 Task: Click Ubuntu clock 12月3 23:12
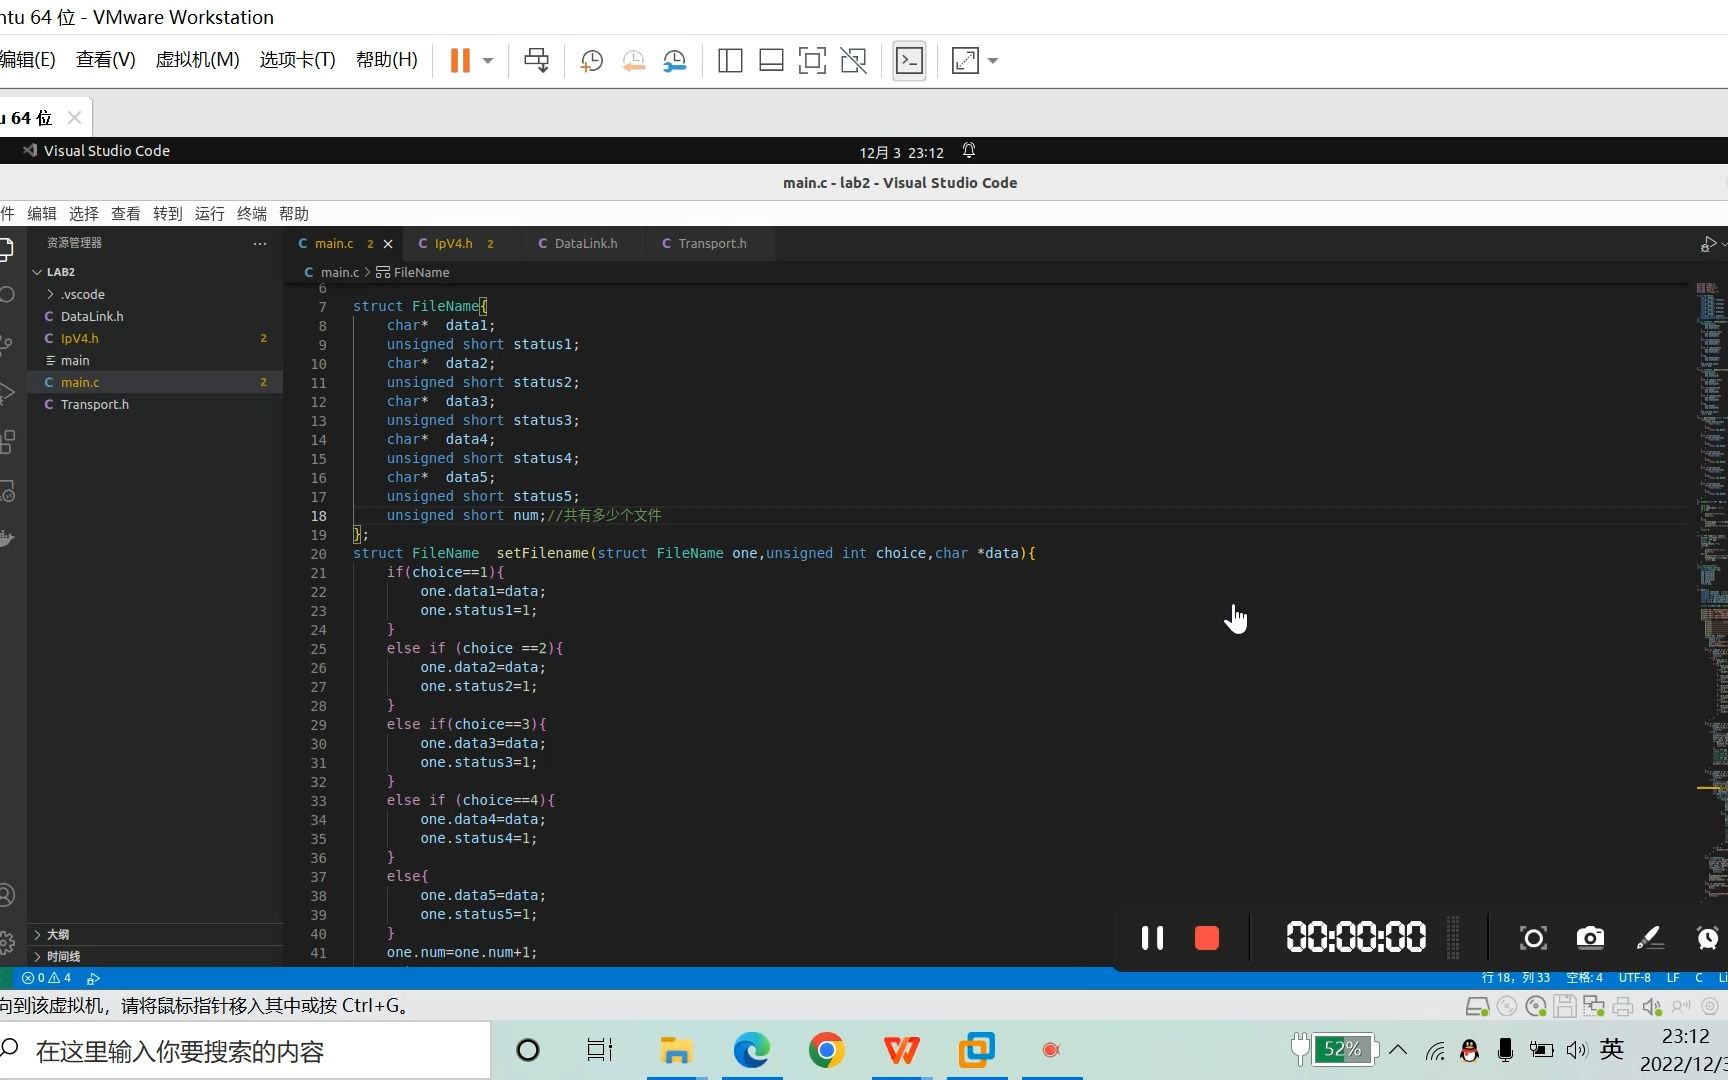point(901,152)
